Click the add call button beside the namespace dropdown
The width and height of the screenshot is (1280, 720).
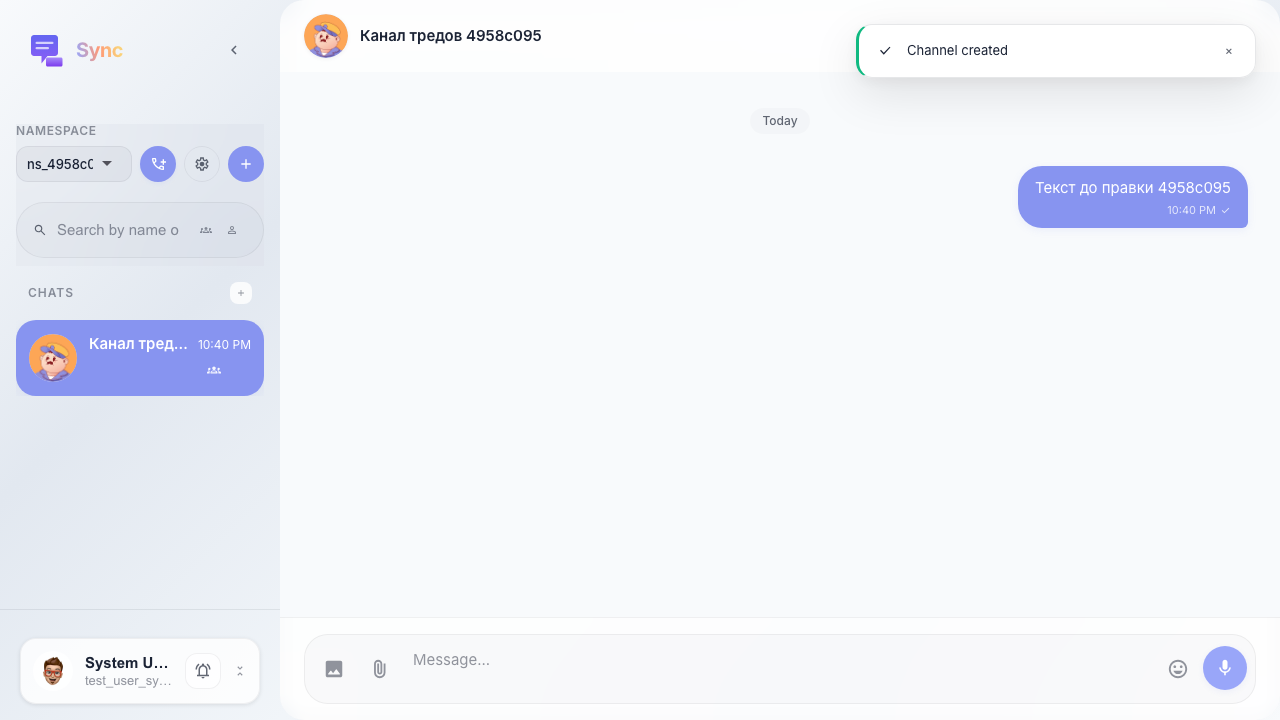tap(158, 164)
